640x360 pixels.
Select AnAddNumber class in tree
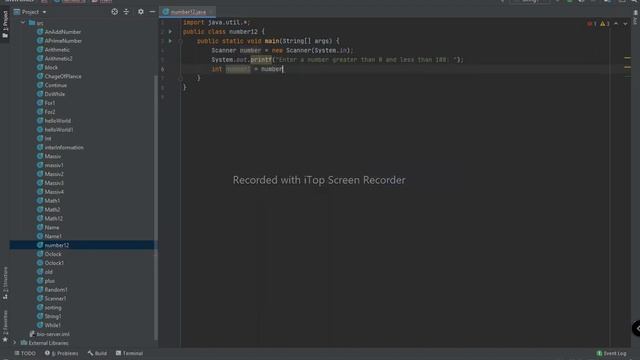(59, 32)
